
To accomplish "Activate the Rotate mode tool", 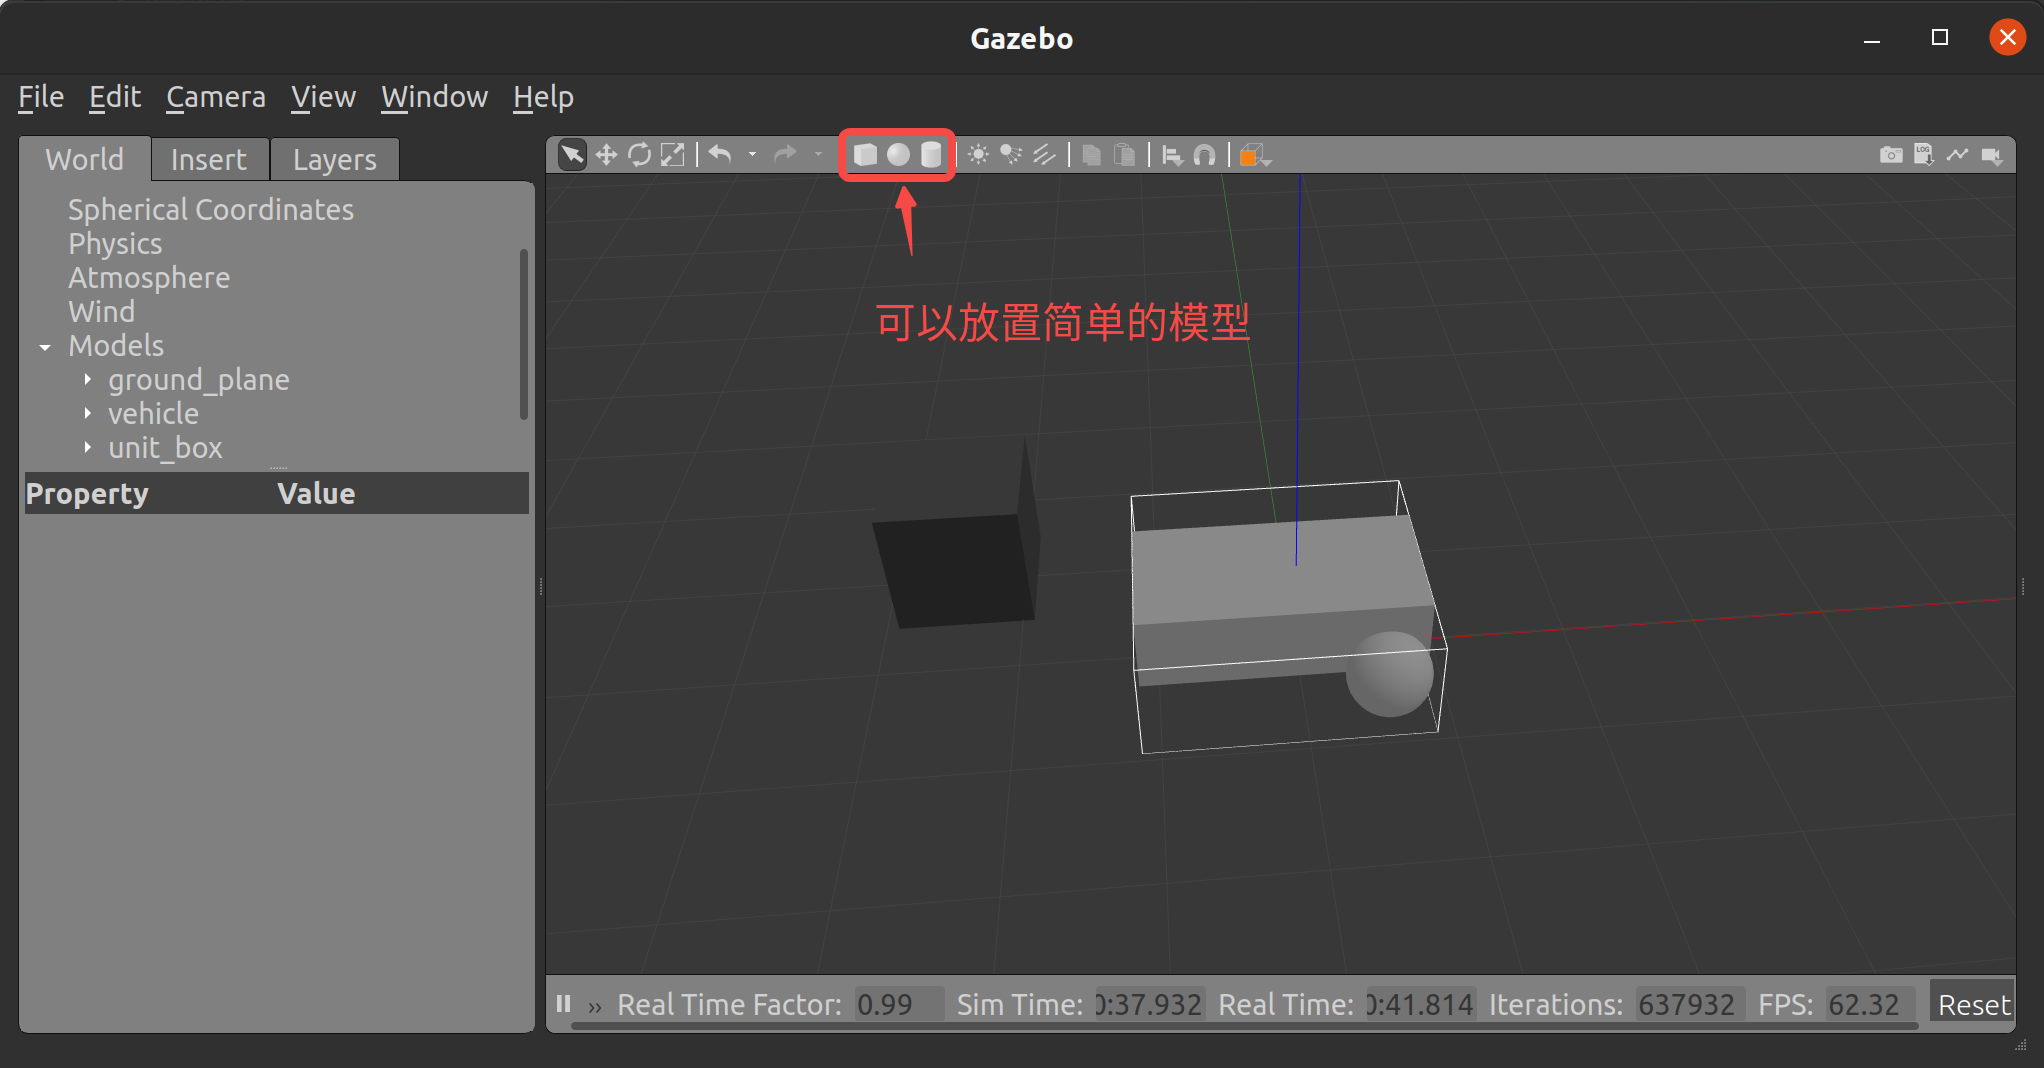I will (x=640, y=155).
